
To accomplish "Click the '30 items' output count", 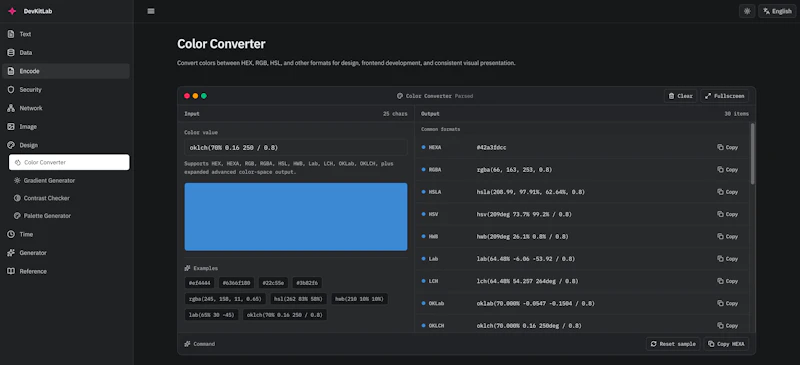I will tap(737, 114).
